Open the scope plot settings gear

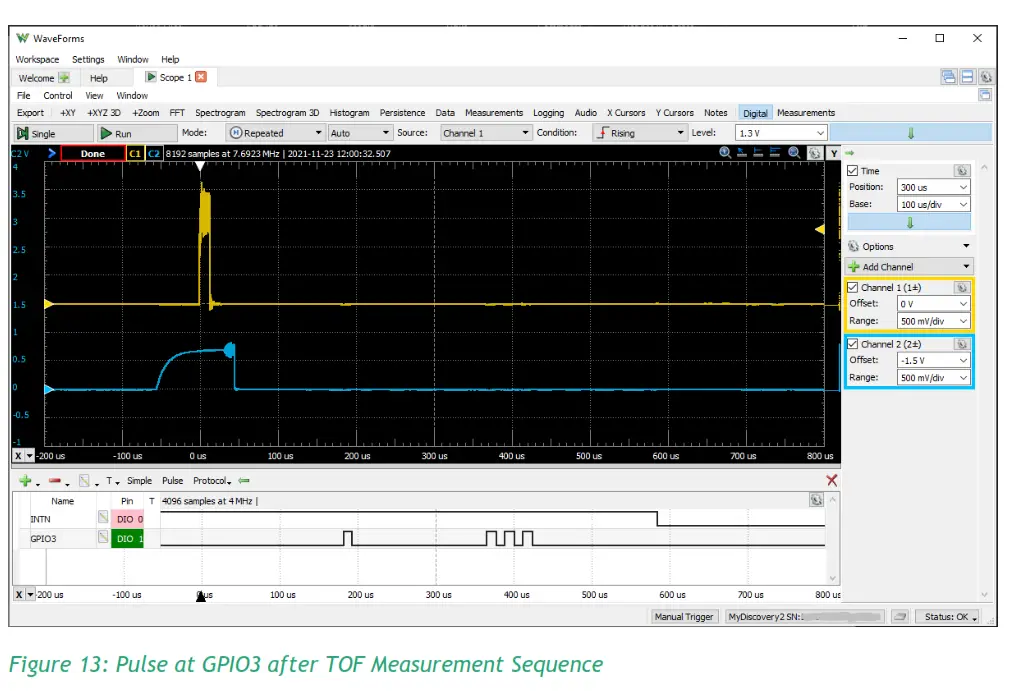[x=812, y=153]
